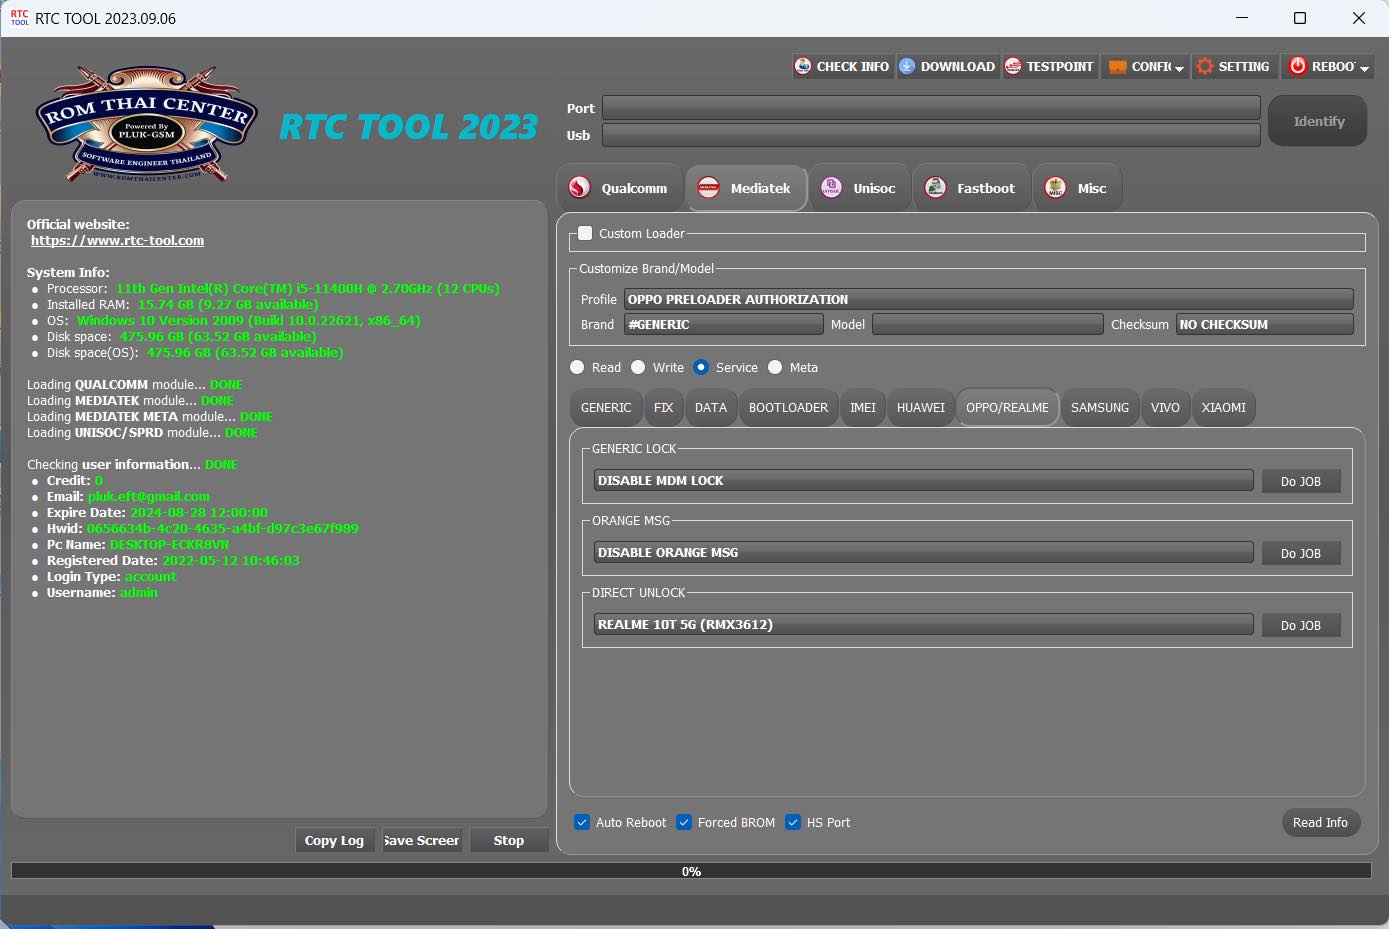Uncheck the HS Port checkbox

(x=793, y=822)
